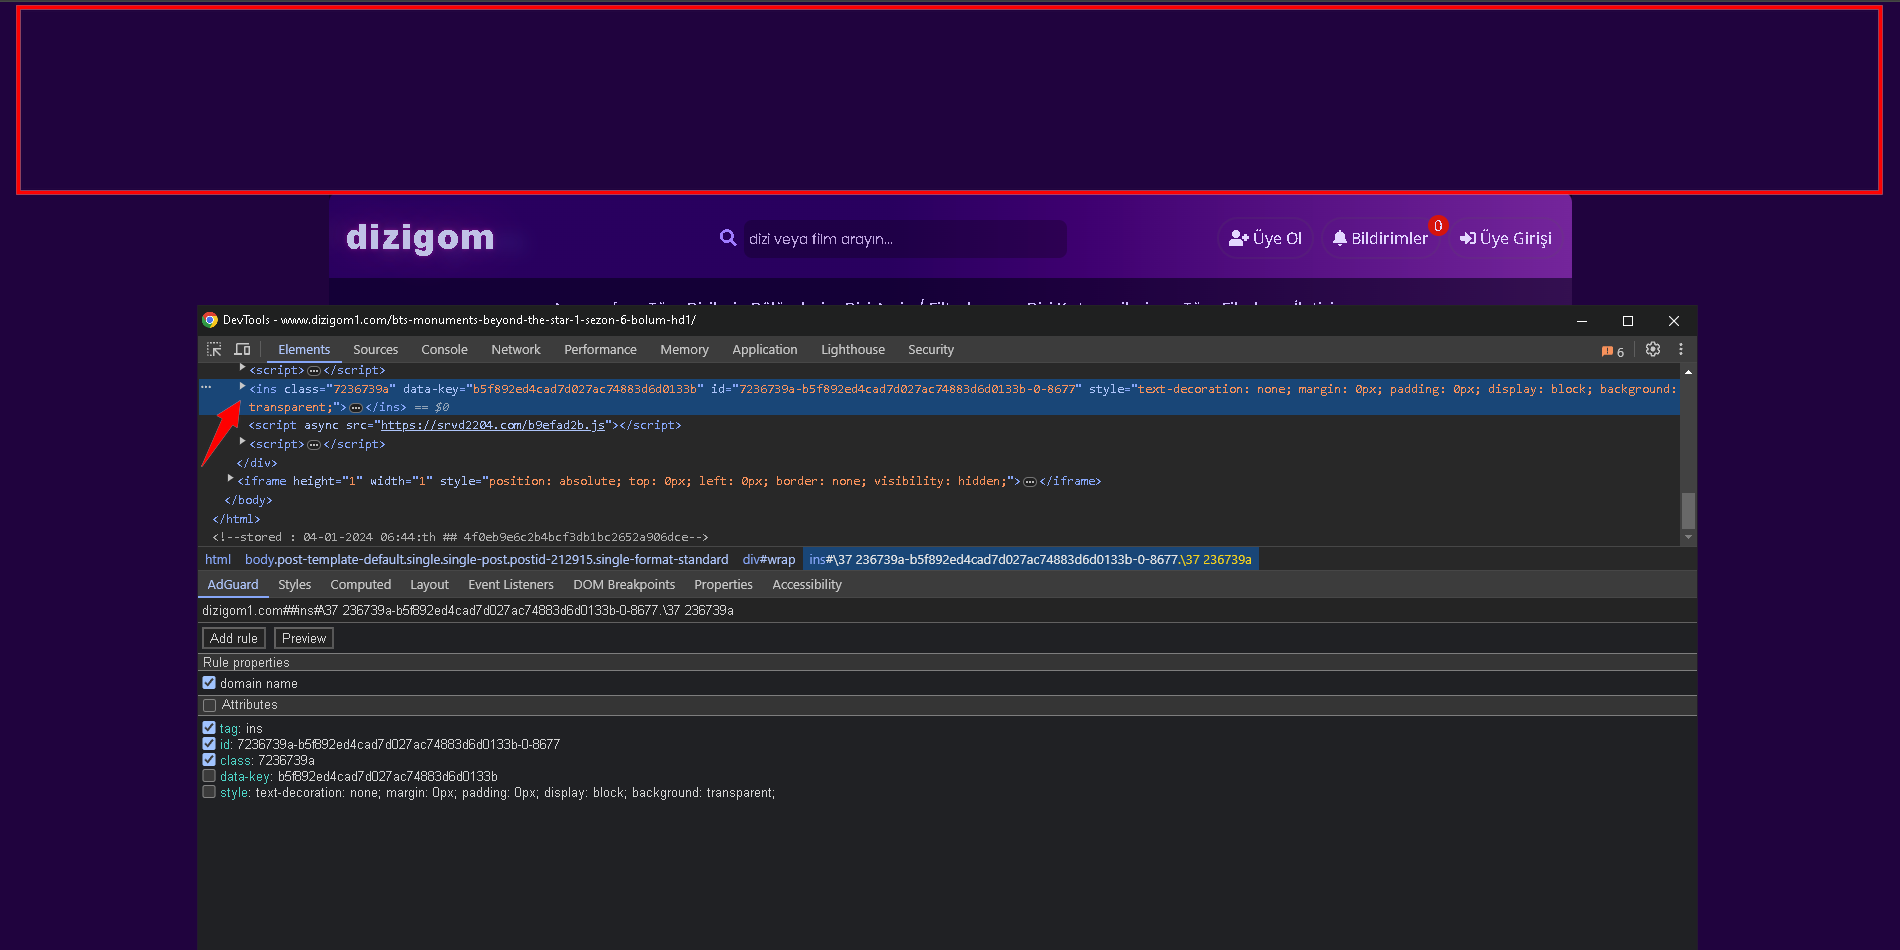Click the Üye Girişi login icon

pyautogui.click(x=1467, y=238)
